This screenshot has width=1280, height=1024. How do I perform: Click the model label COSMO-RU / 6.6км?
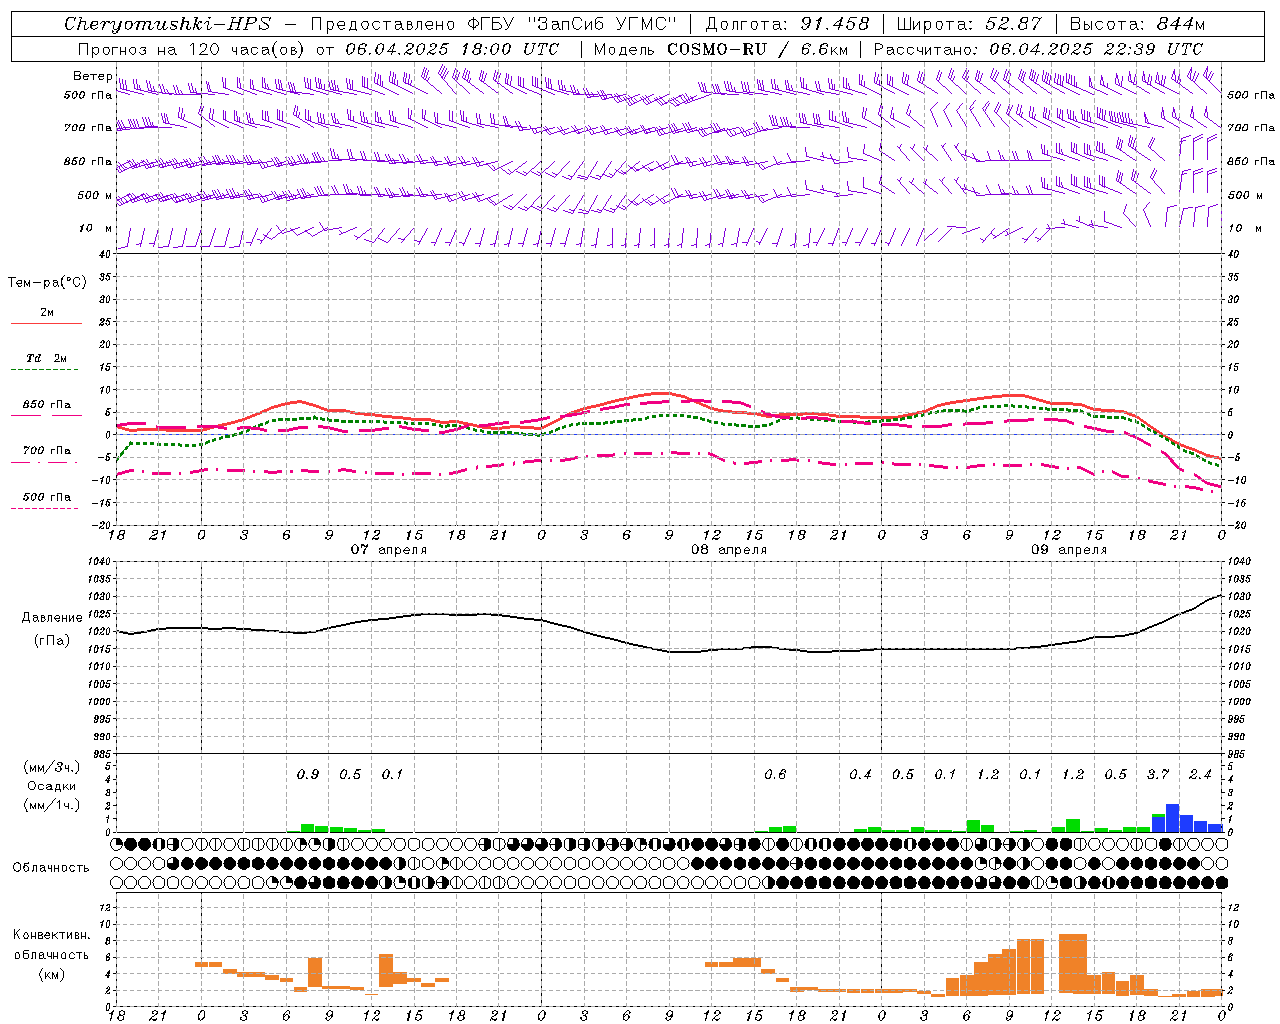758,49
